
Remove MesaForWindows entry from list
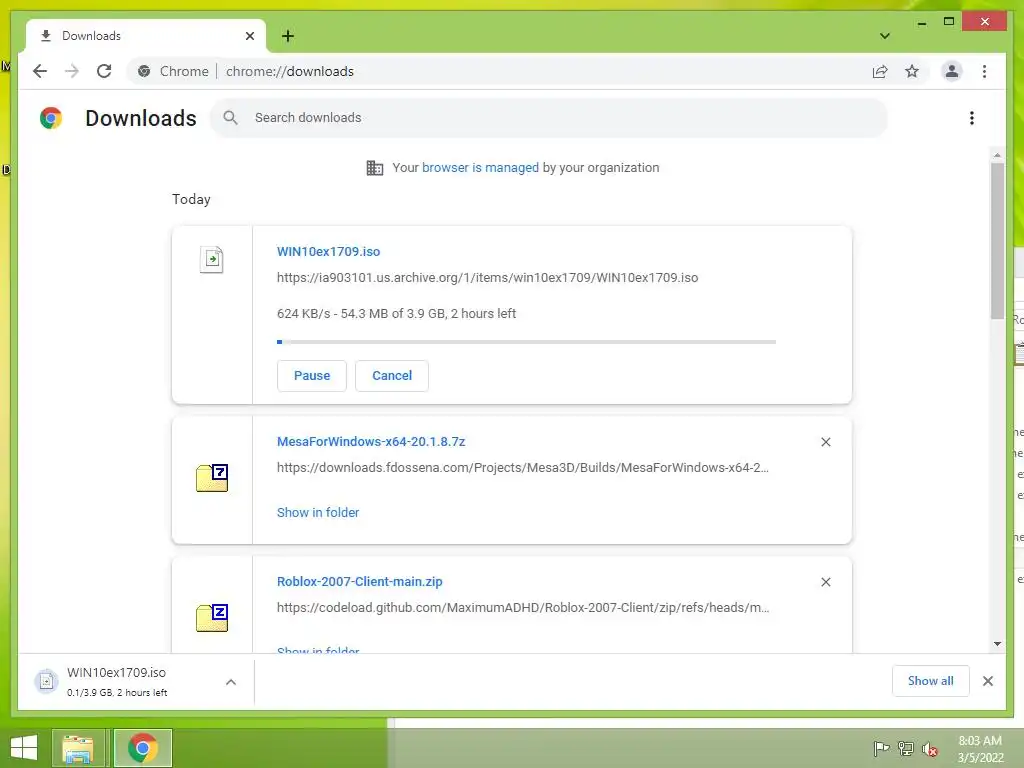coord(825,442)
